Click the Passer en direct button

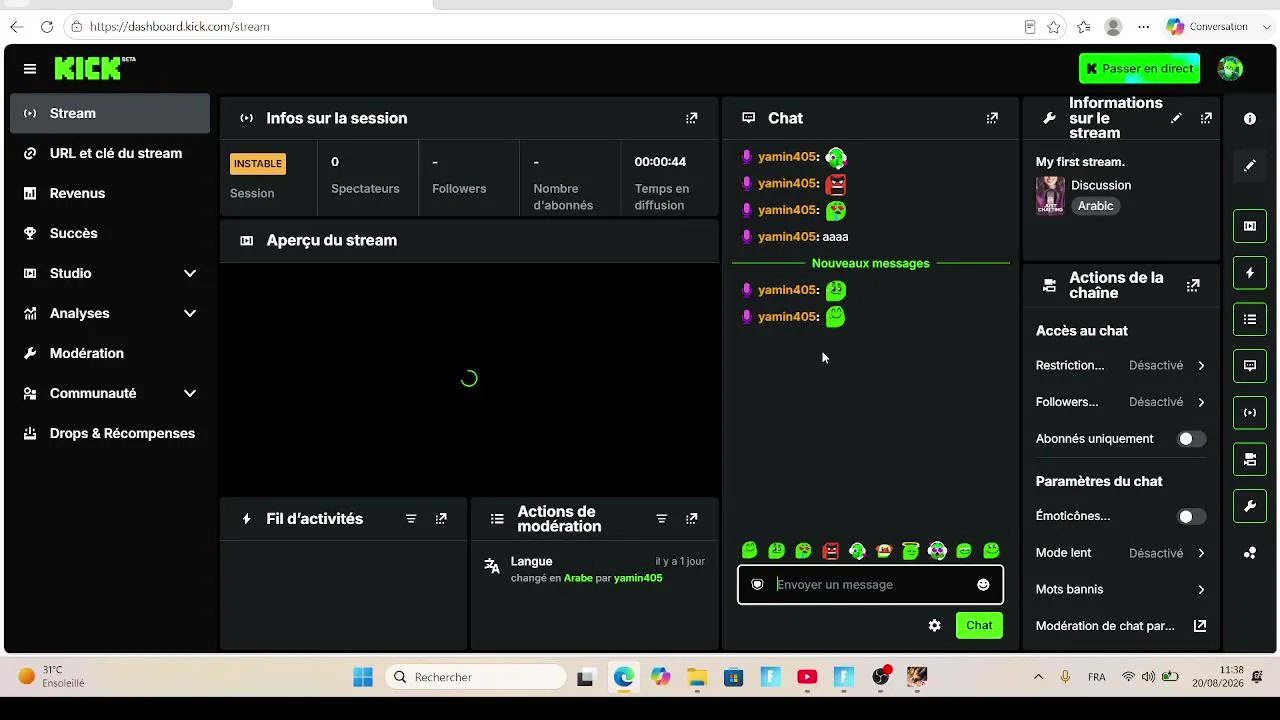click(x=1139, y=69)
